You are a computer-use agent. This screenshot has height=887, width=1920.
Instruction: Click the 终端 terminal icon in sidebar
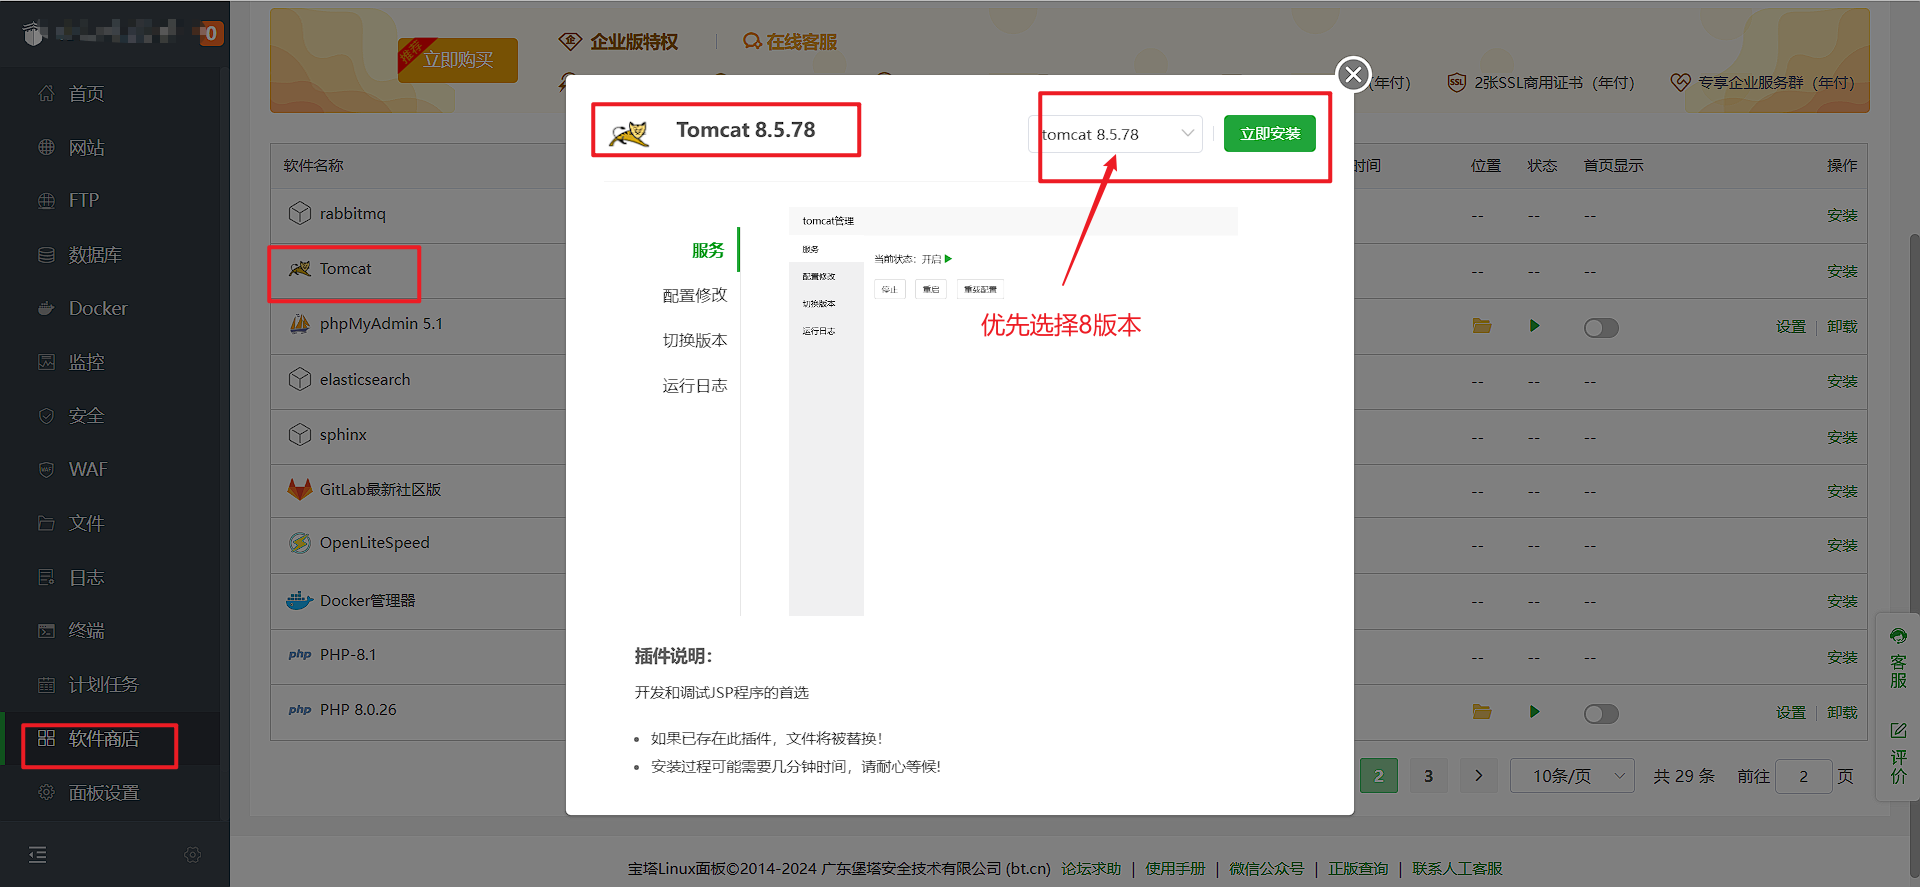tap(46, 630)
